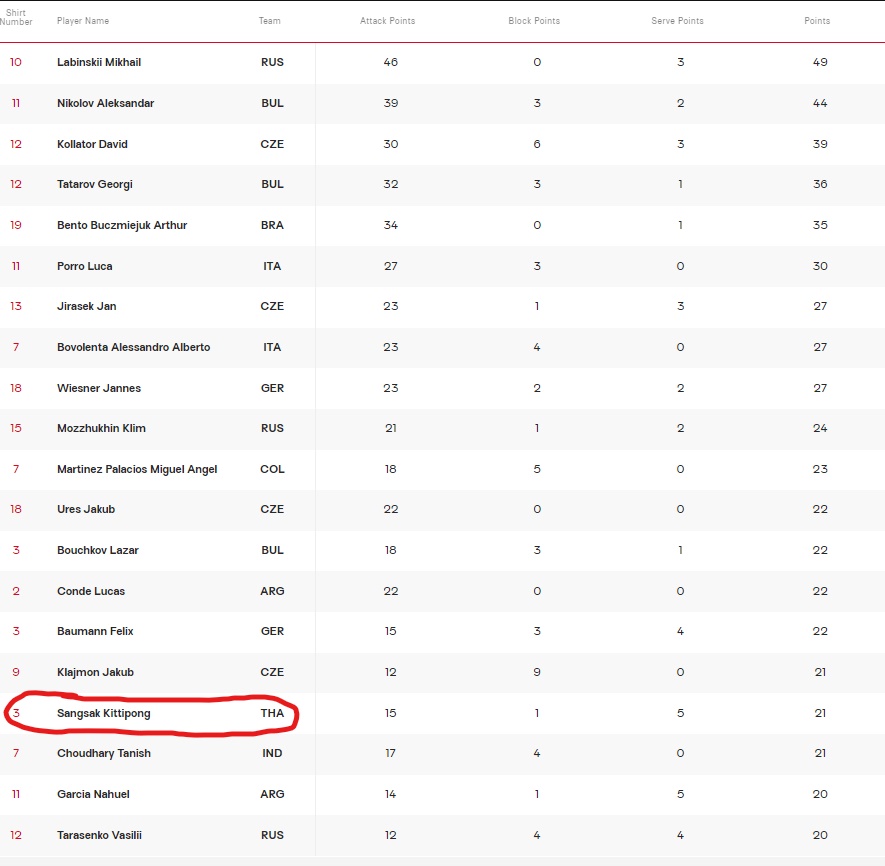Select player Baumann Felix
The image size is (885, 866).
coord(95,631)
